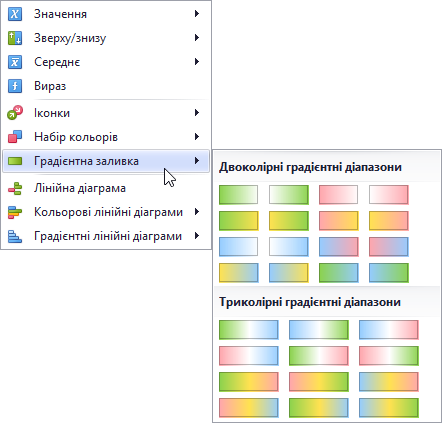Click the Зверху/знизу green arrows icon

pos(15,38)
